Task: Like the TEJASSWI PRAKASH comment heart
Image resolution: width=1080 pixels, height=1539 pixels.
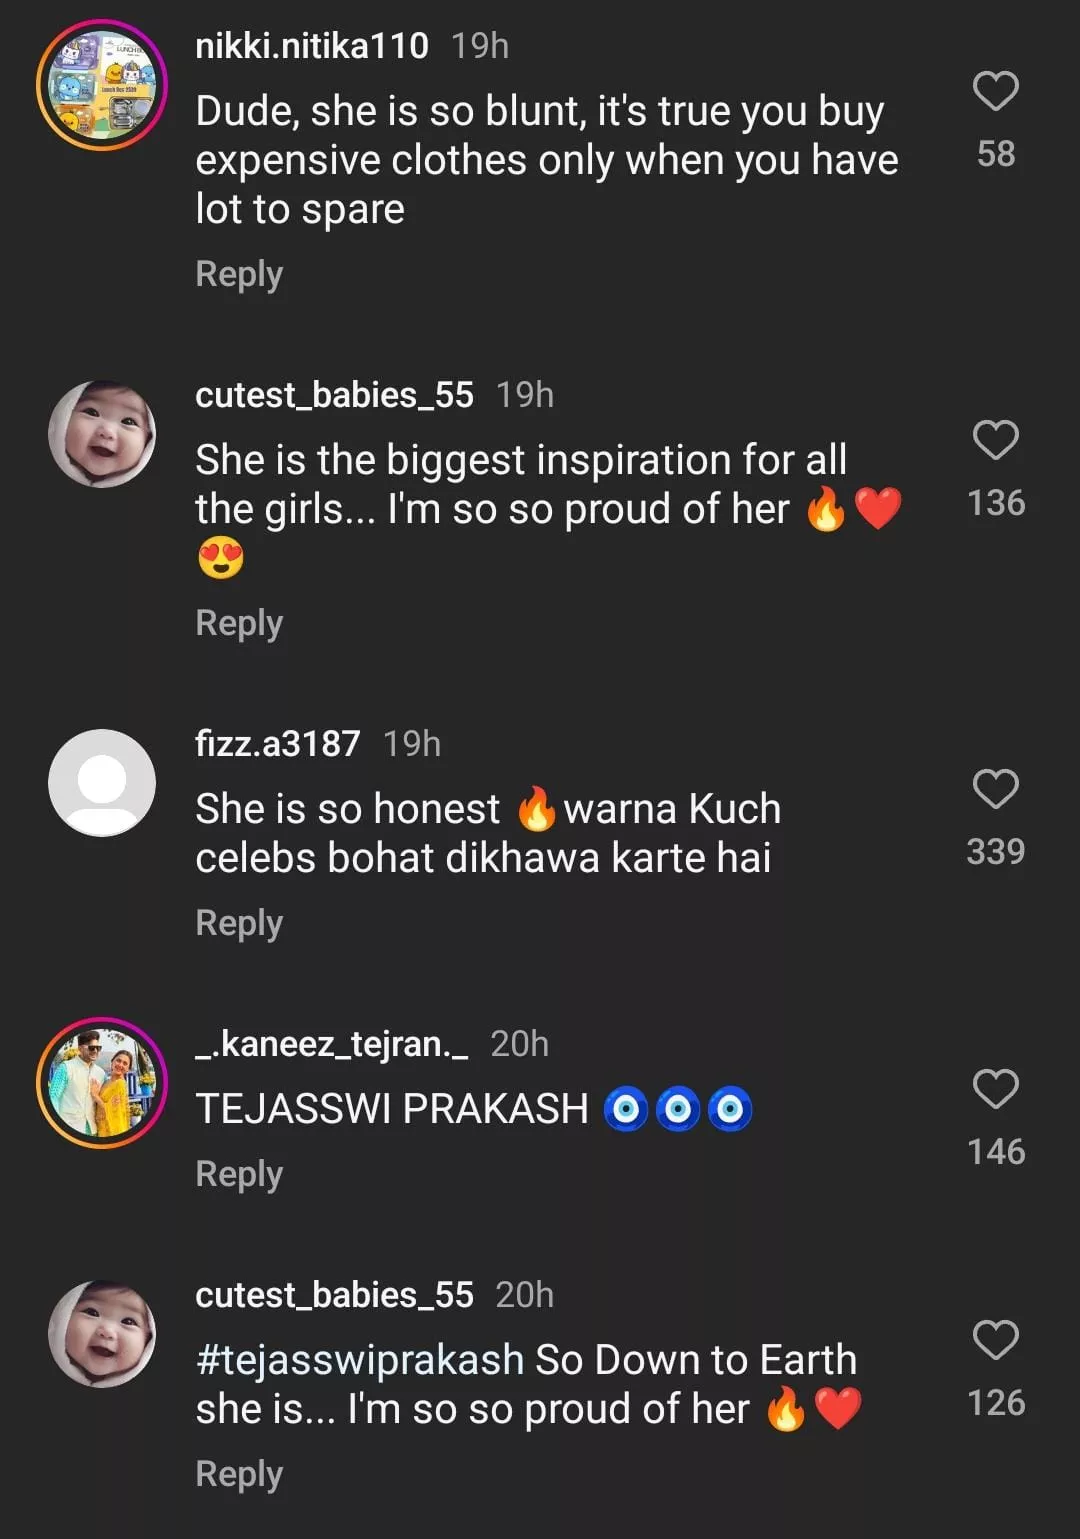Action: tap(995, 1090)
